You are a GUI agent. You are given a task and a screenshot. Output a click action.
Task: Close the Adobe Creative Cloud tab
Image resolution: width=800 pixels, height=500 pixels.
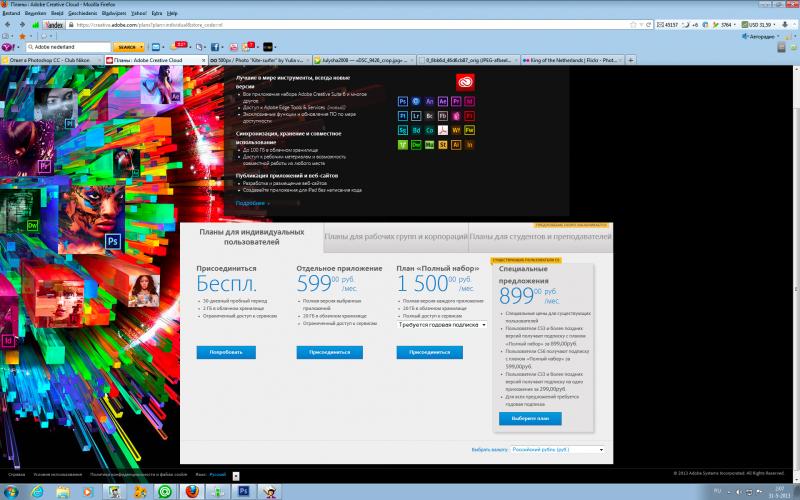click(x=204, y=60)
